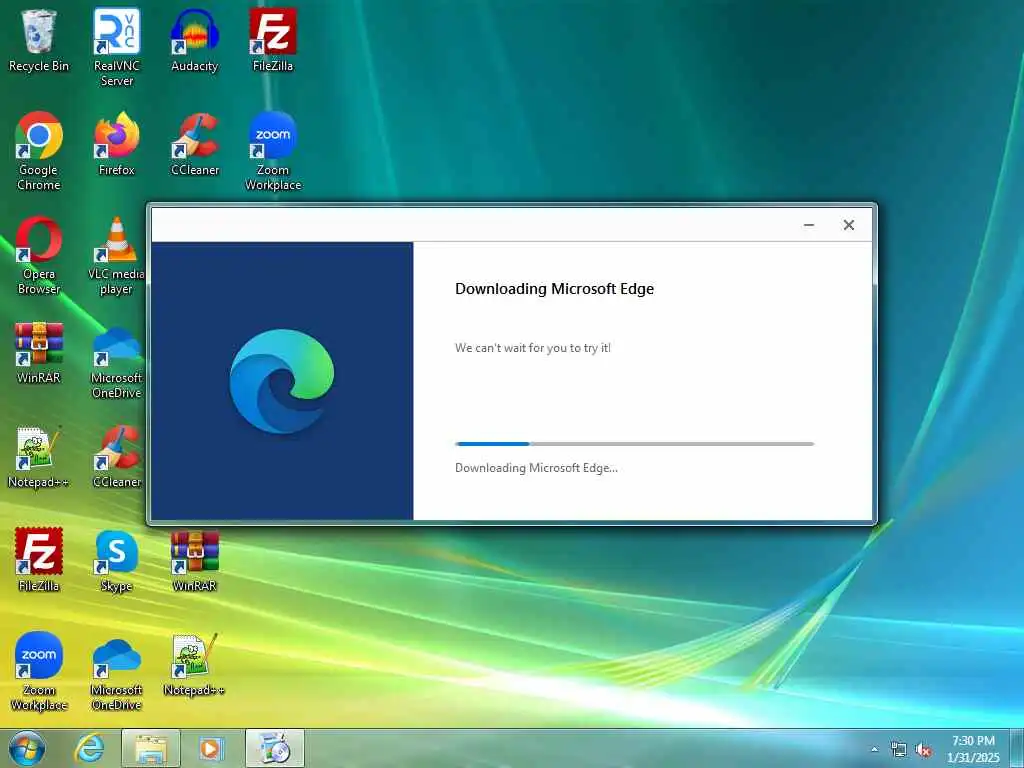This screenshot has height=768, width=1024.
Task: Open Windows Explorer from the taskbar
Action: click(151, 748)
